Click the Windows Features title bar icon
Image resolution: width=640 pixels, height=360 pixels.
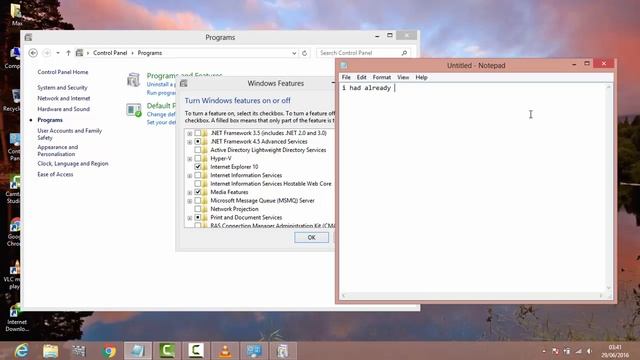click(184, 83)
